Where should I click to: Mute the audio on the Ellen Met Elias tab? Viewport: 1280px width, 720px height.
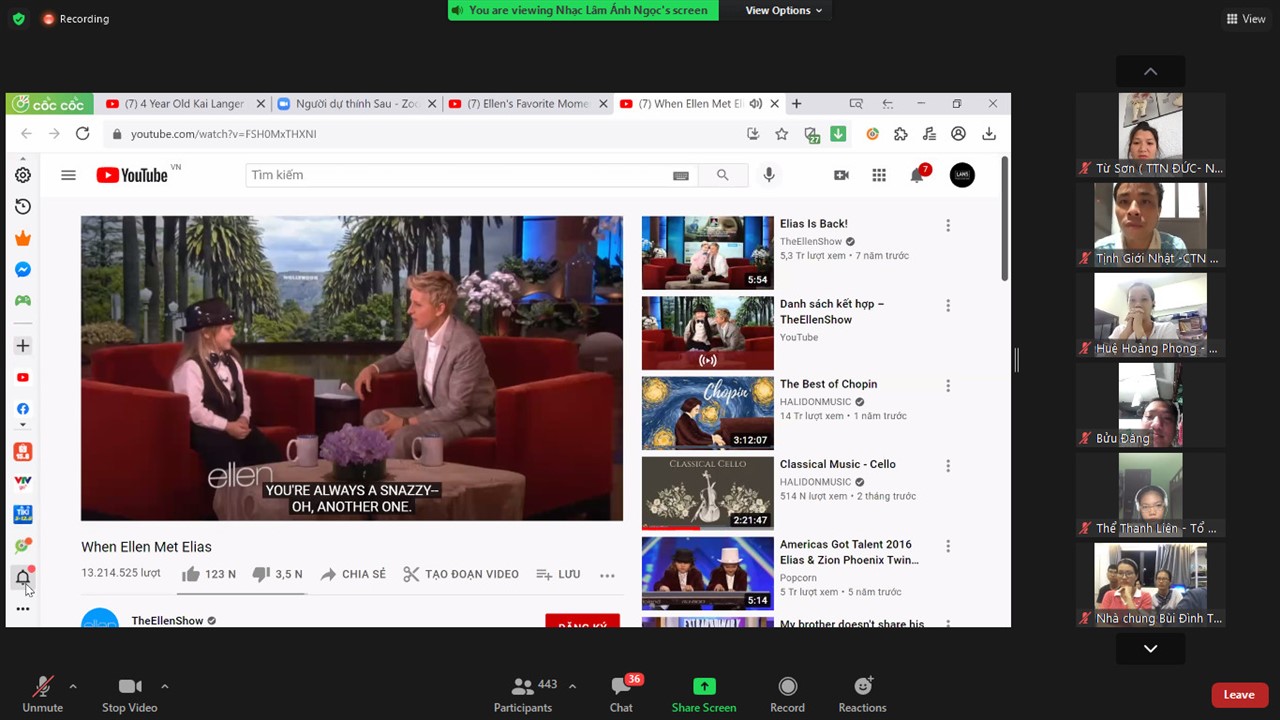point(756,104)
